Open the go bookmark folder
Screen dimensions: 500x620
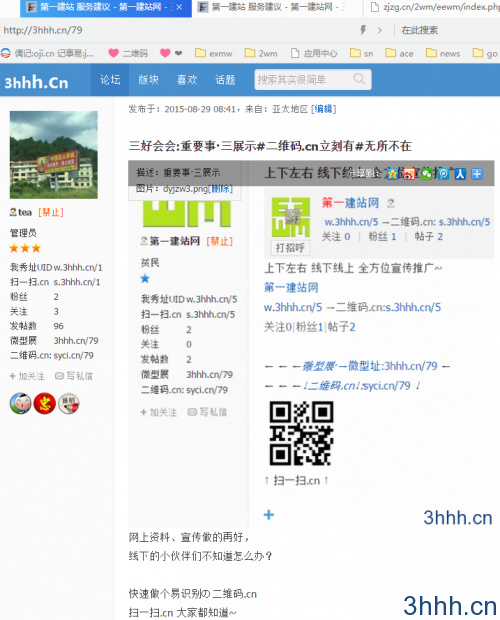coord(485,53)
